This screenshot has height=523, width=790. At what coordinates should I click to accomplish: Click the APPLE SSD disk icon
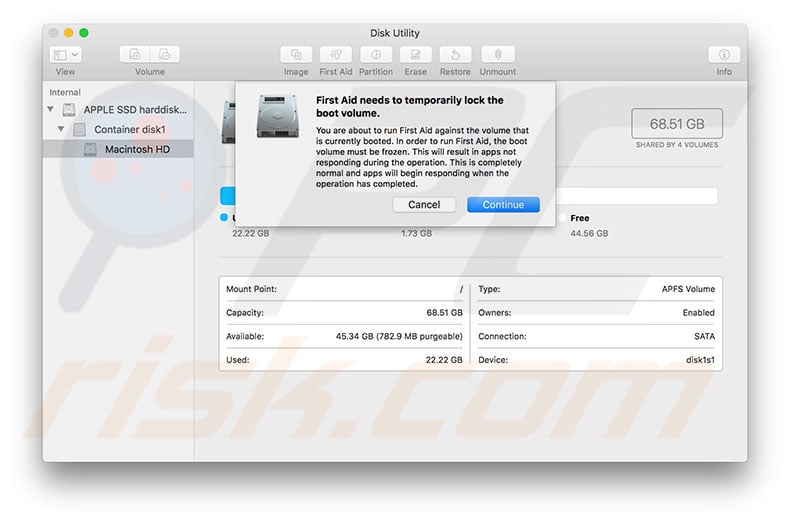pos(69,109)
